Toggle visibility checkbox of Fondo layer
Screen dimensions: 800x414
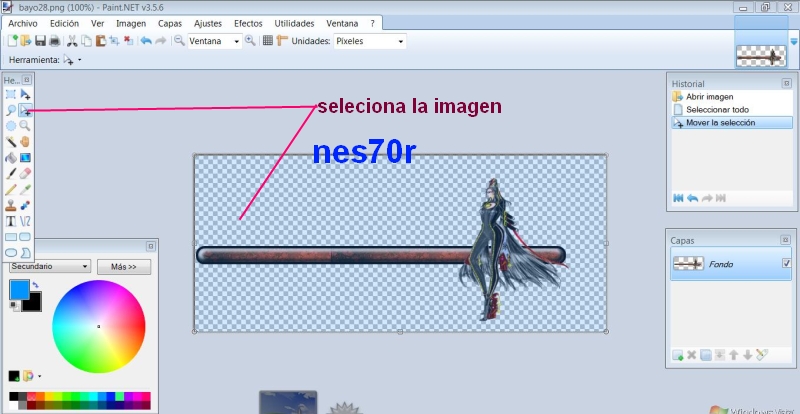tap(786, 263)
